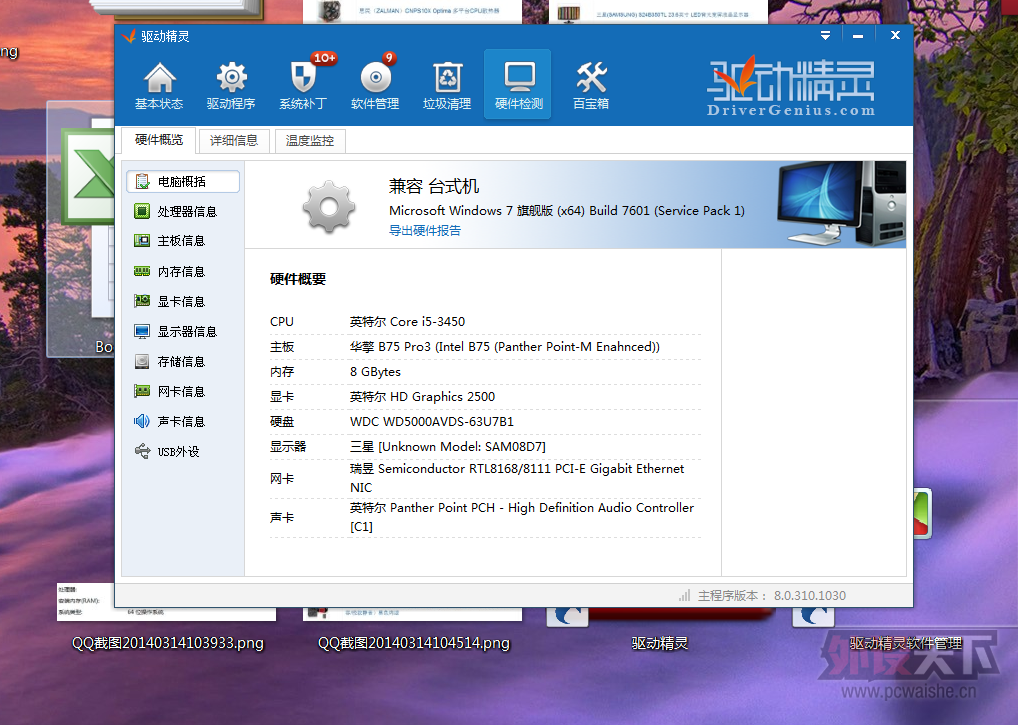
Task: Click the 兼容 台式机 heading
Action: point(434,187)
